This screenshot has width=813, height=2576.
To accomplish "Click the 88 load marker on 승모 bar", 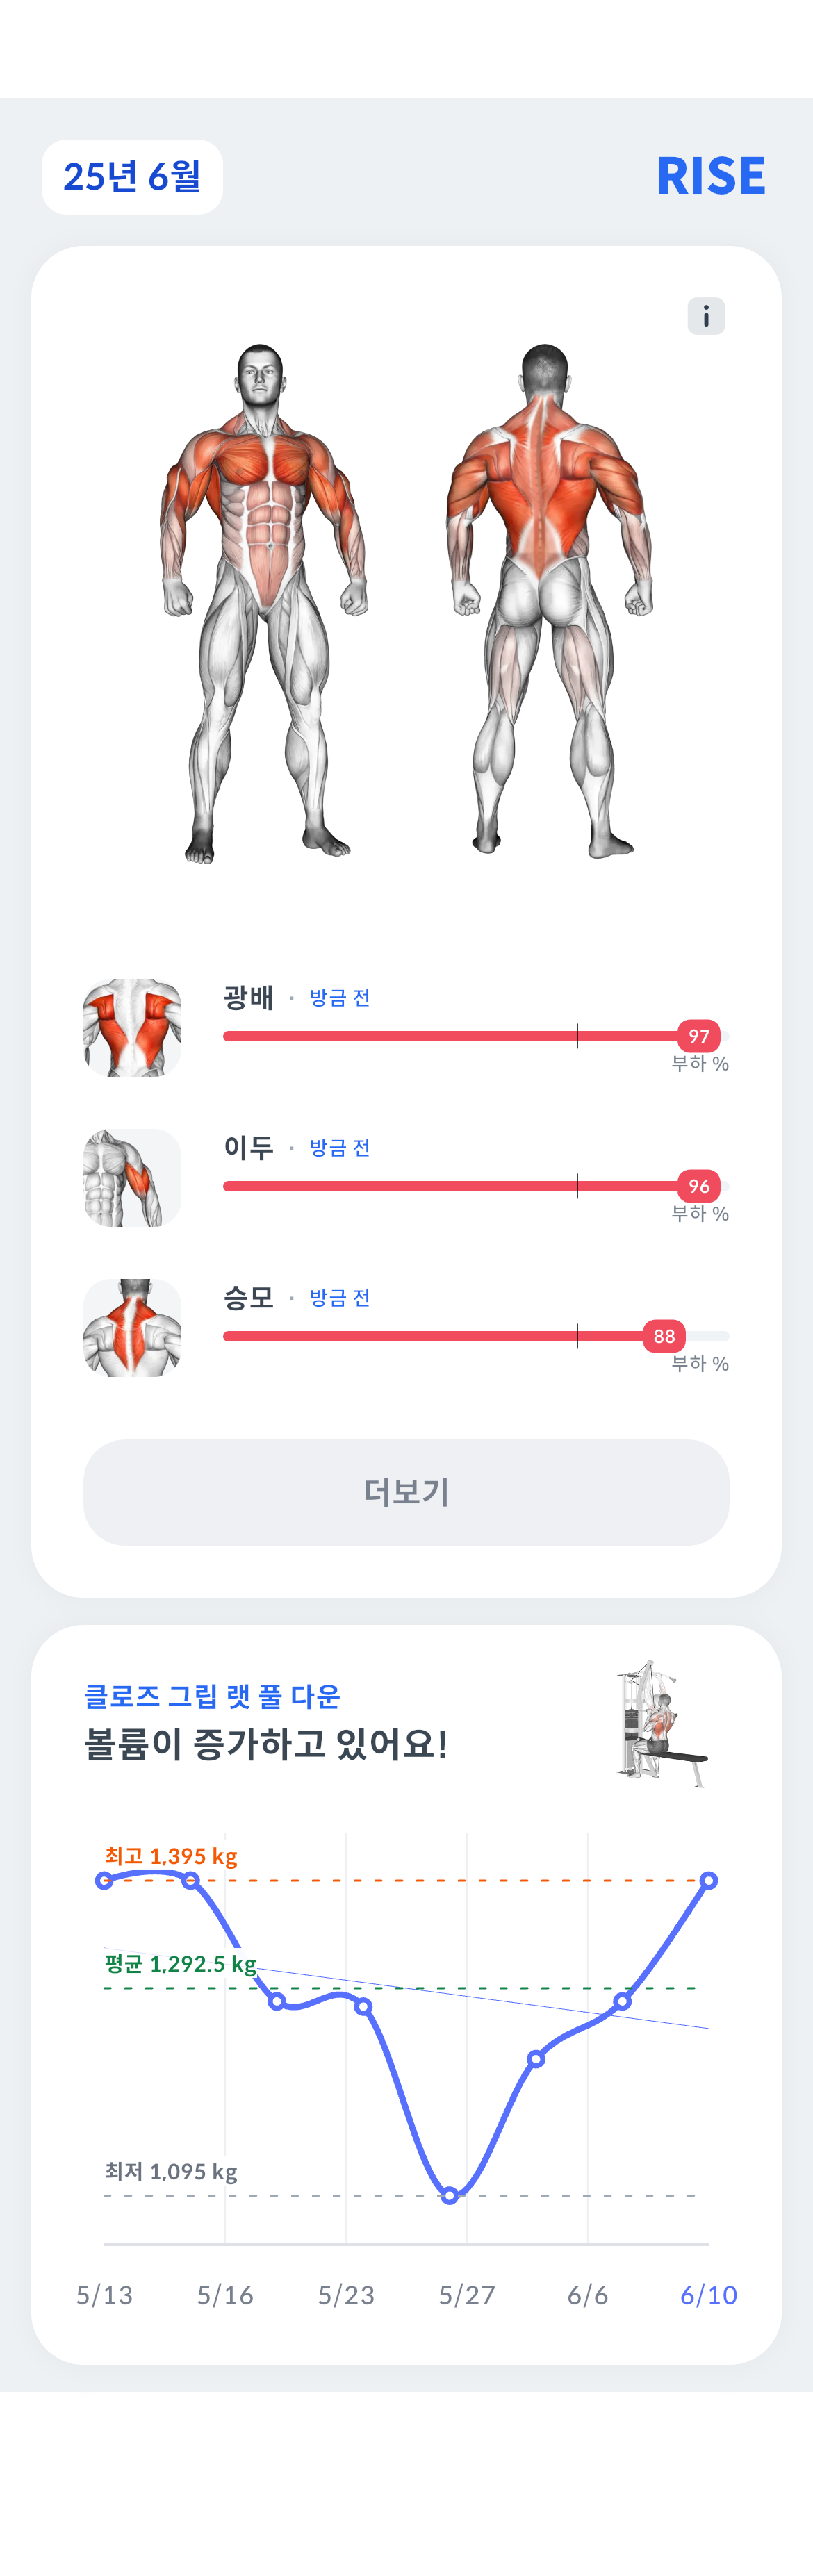I will coord(664,1336).
